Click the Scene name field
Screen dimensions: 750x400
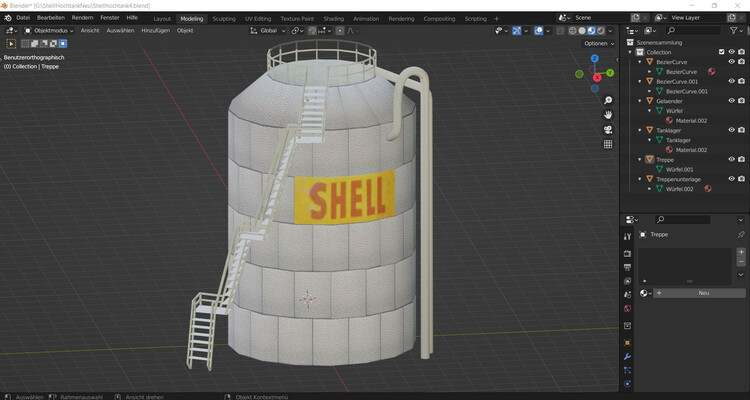pos(602,18)
